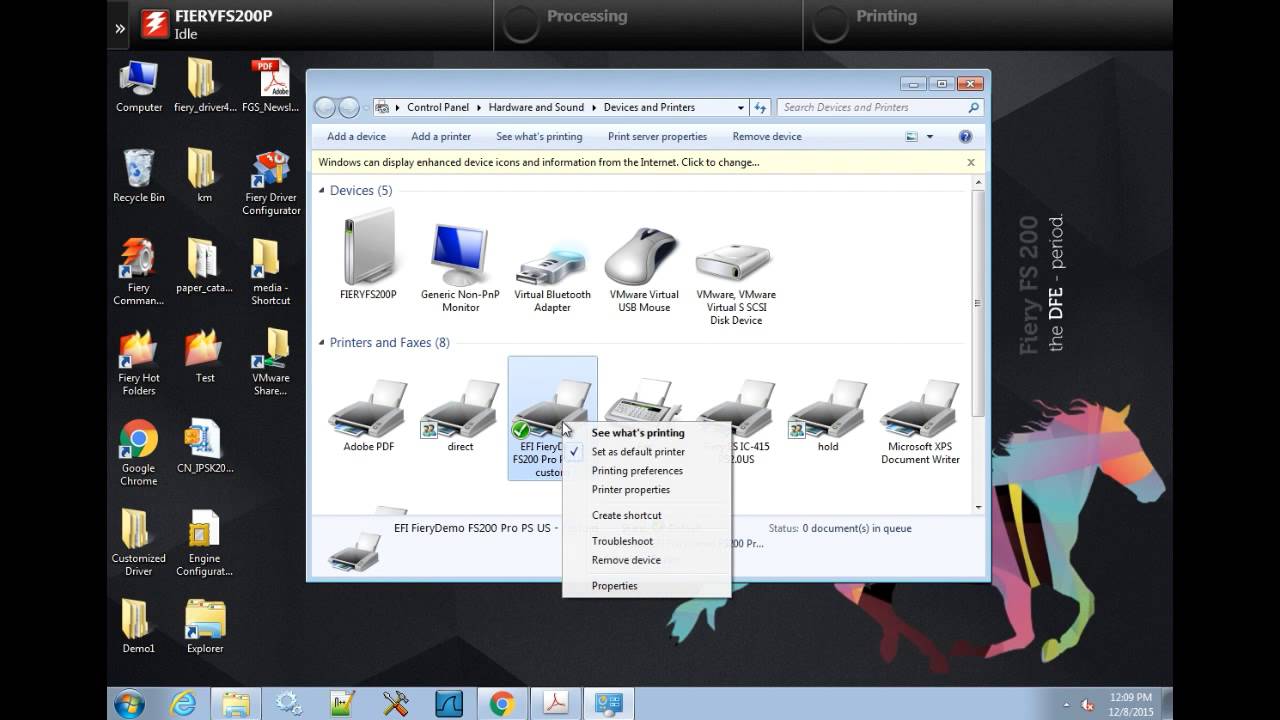The image size is (1280, 720).
Task: Select the Fiery Hot Folders desktop icon
Action: [x=138, y=361]
